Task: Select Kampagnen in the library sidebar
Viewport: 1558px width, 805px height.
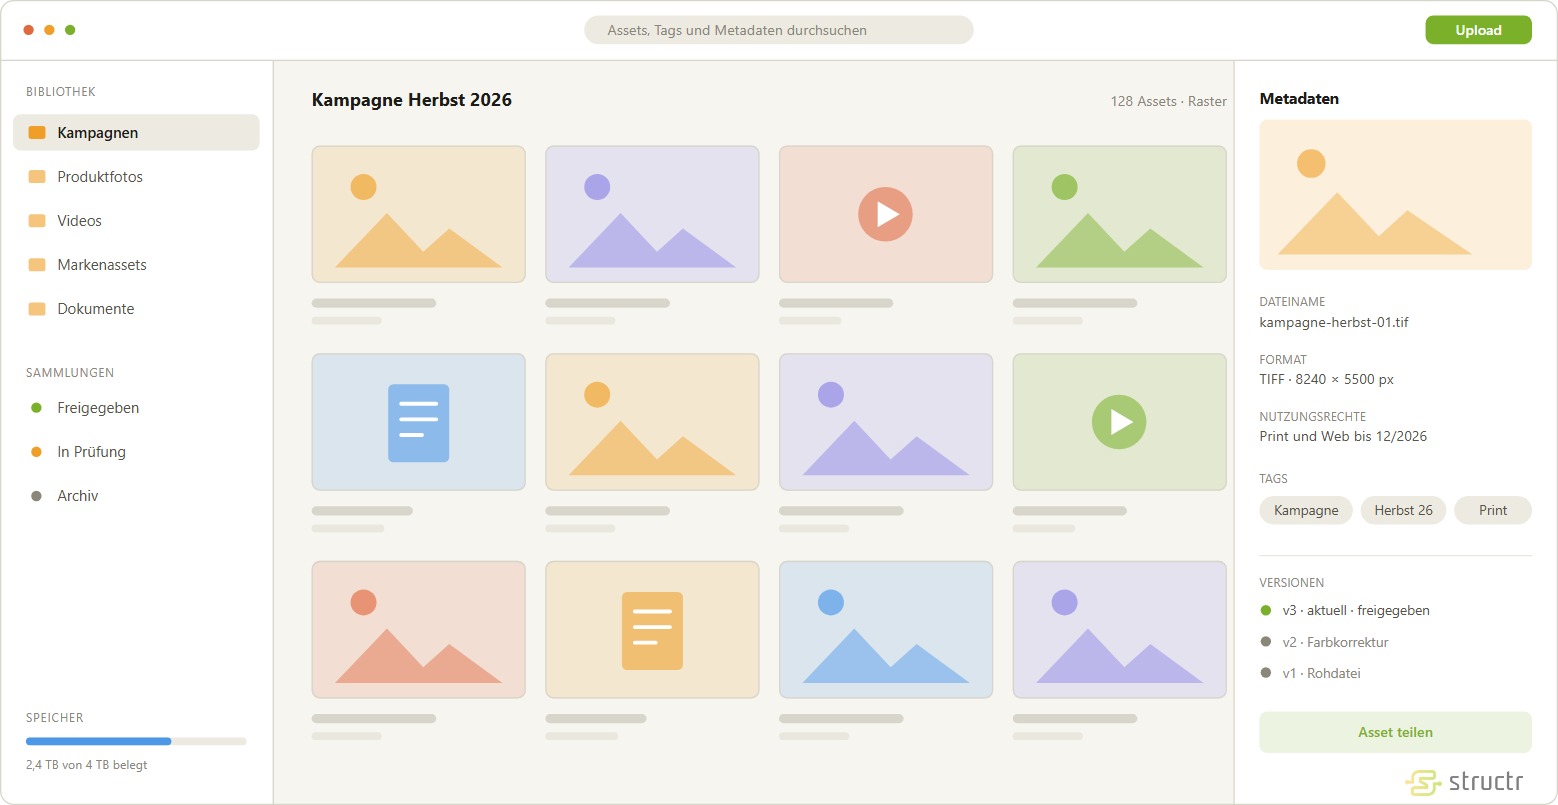Action: pyautogui.click(x=136, y=133)
